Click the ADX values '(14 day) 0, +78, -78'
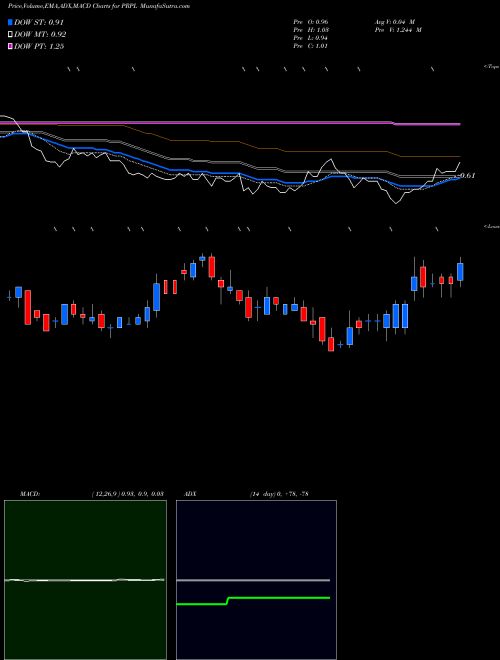This screenshot has height=660, width=500. click(x=279, y=494)
